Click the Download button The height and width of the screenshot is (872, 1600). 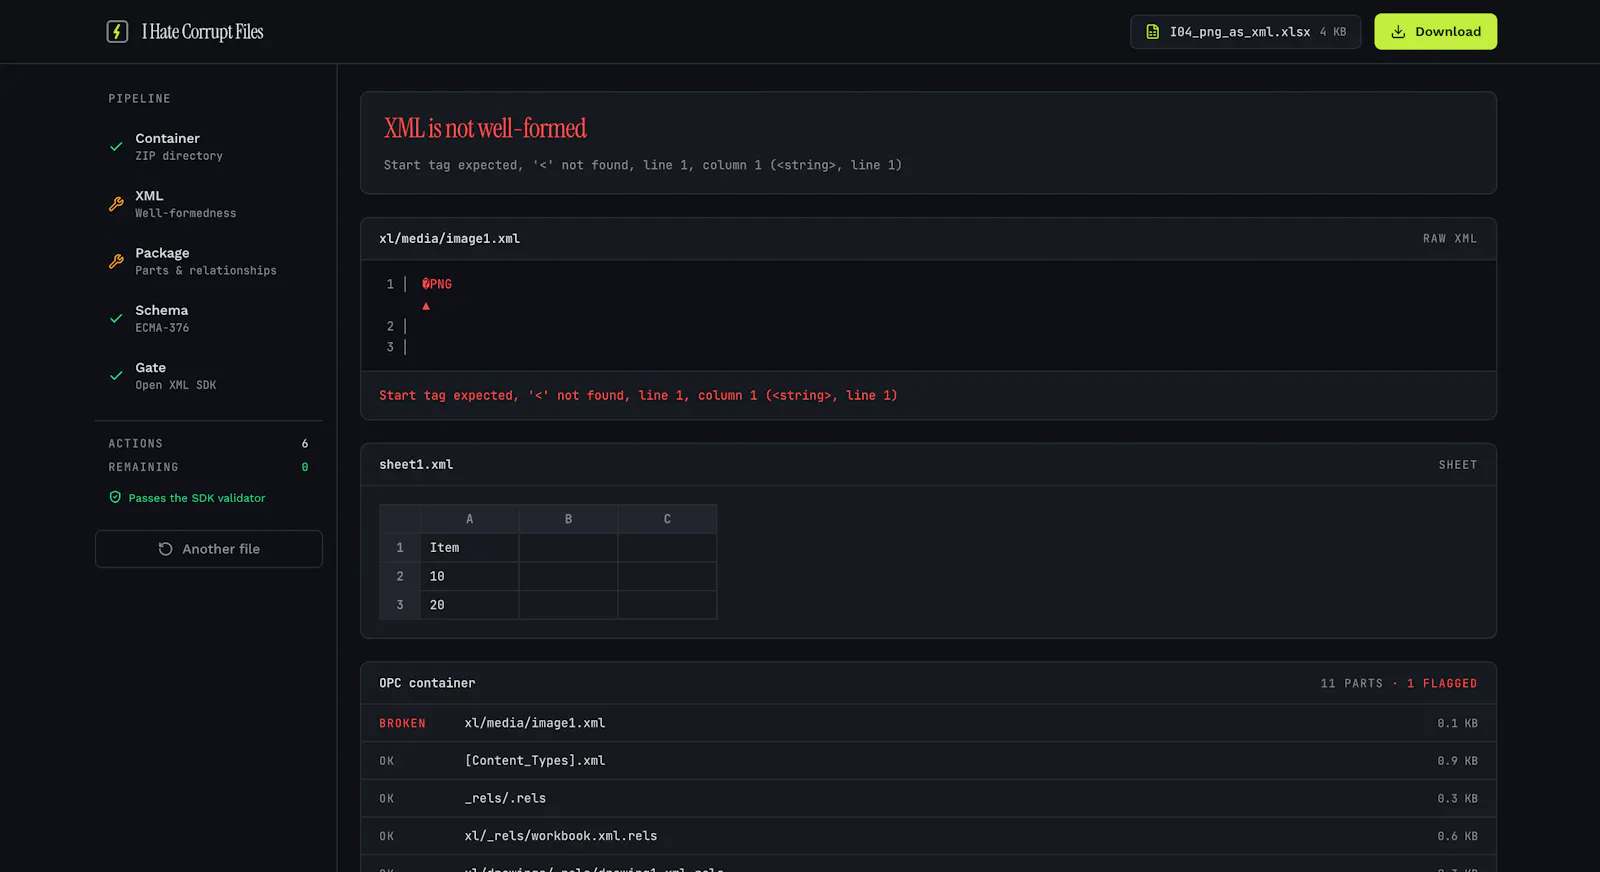pos(1435,32)
